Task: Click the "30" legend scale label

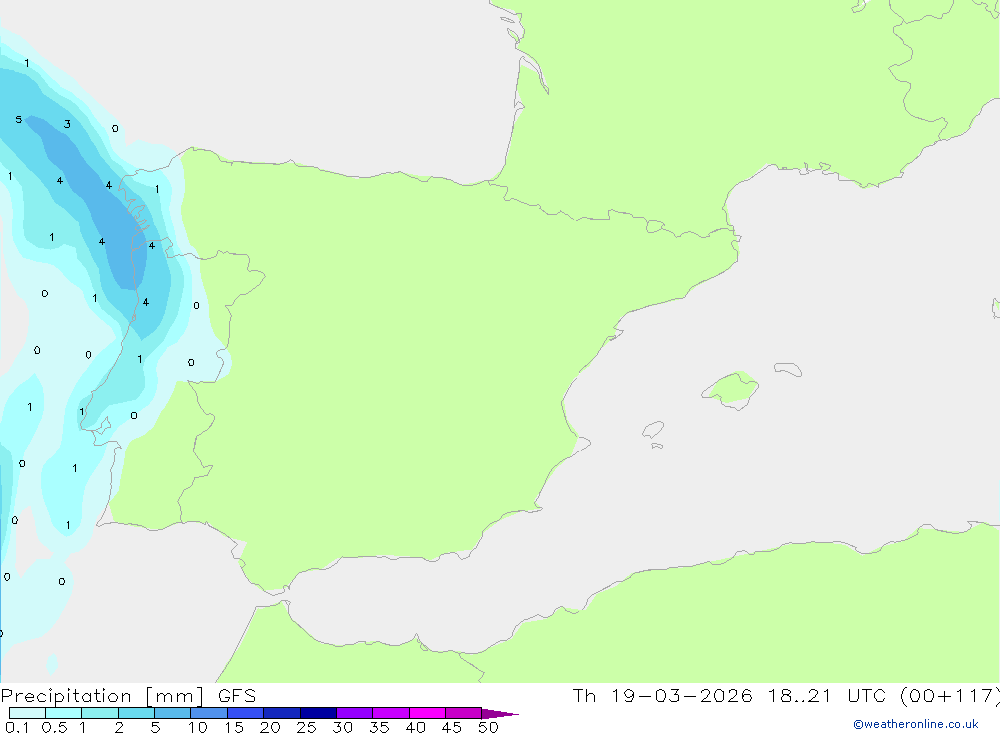Action: [343, 727]
